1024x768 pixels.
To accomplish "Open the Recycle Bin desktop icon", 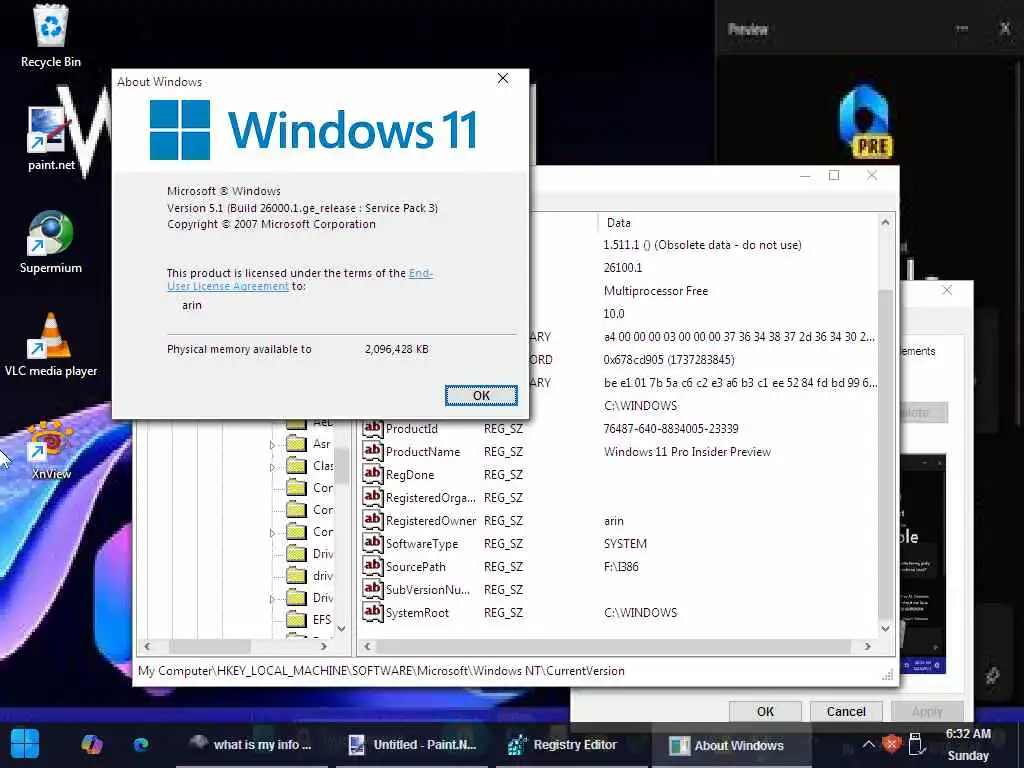I will coord(50,35).
